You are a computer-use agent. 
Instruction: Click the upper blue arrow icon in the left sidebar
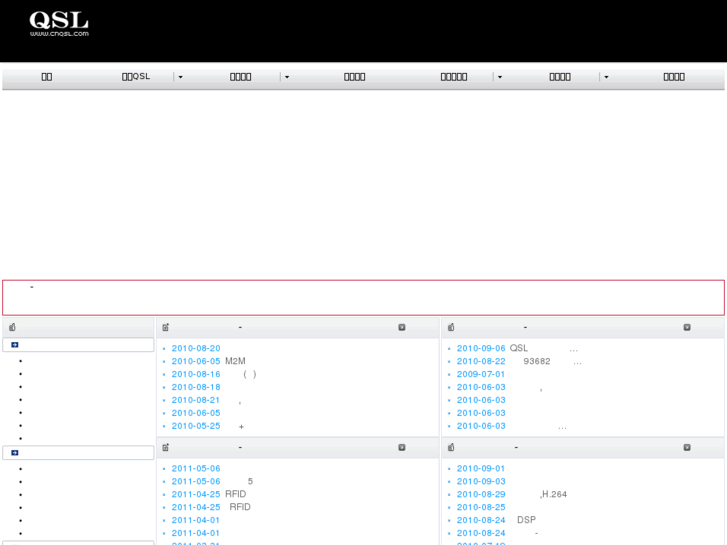[x=15, y=345]
